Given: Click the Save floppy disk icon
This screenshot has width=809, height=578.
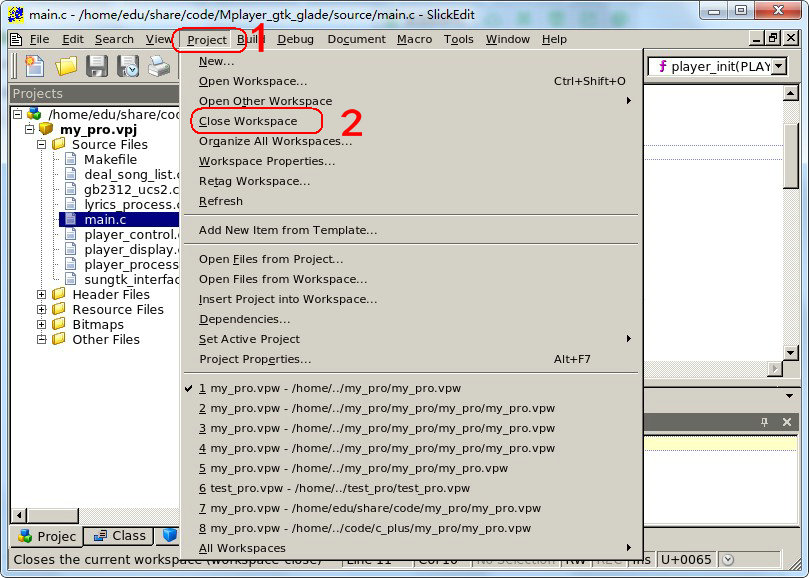Looking at the screenshot, I should click(96, 66).
